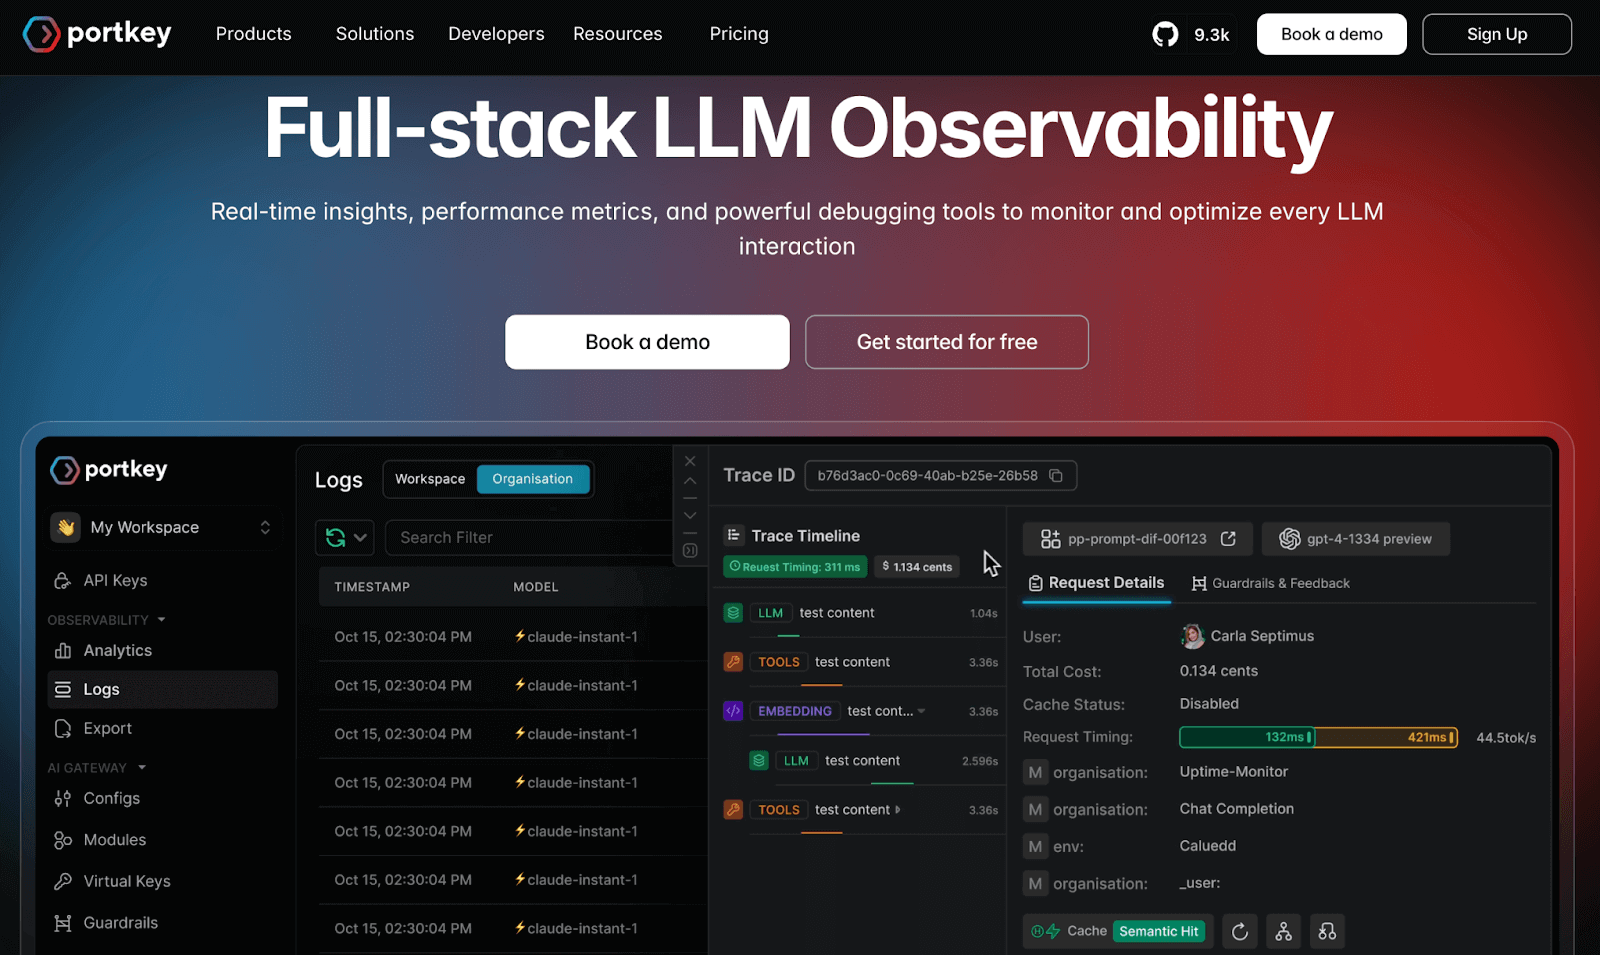Click the Semantic Hit cache badge
Screen dimensions: 1600x955
[1159, 932]
